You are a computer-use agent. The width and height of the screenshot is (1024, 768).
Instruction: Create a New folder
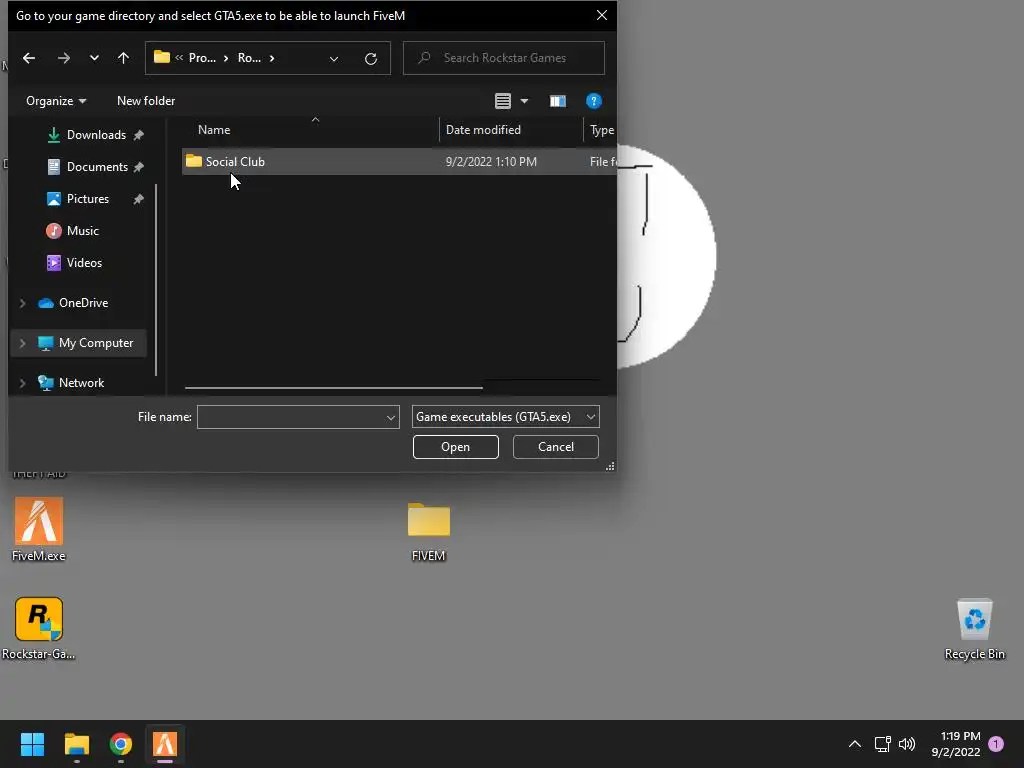click(146, 101)
